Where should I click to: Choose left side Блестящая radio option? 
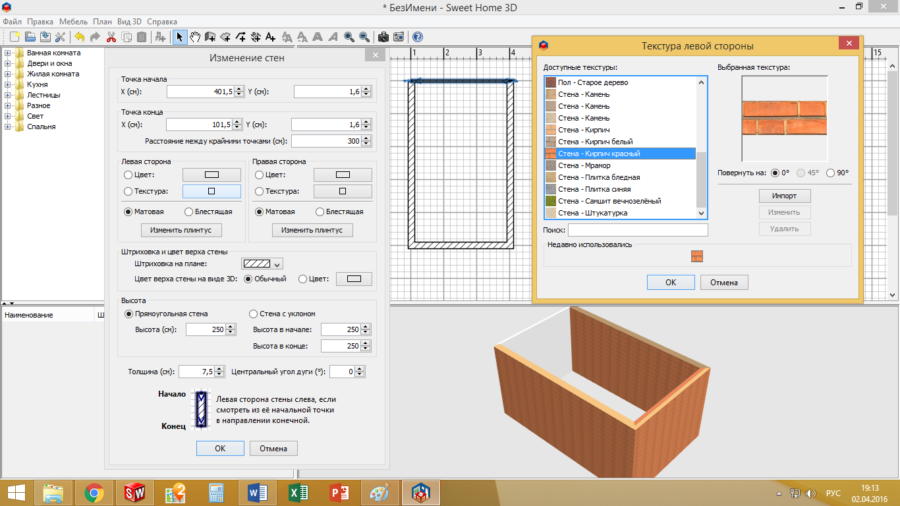click(x=188, y=212)
